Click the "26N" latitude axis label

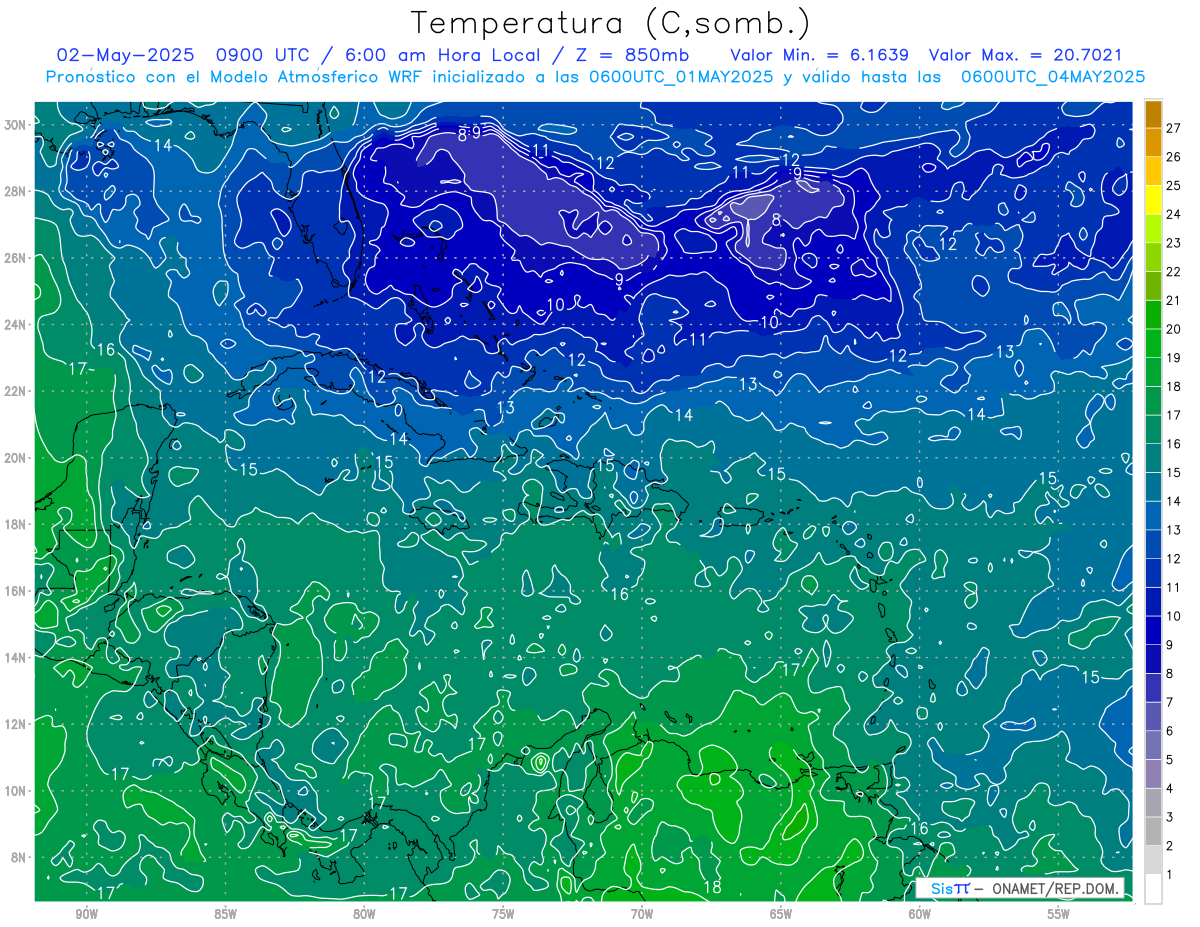tap(17, 257)
